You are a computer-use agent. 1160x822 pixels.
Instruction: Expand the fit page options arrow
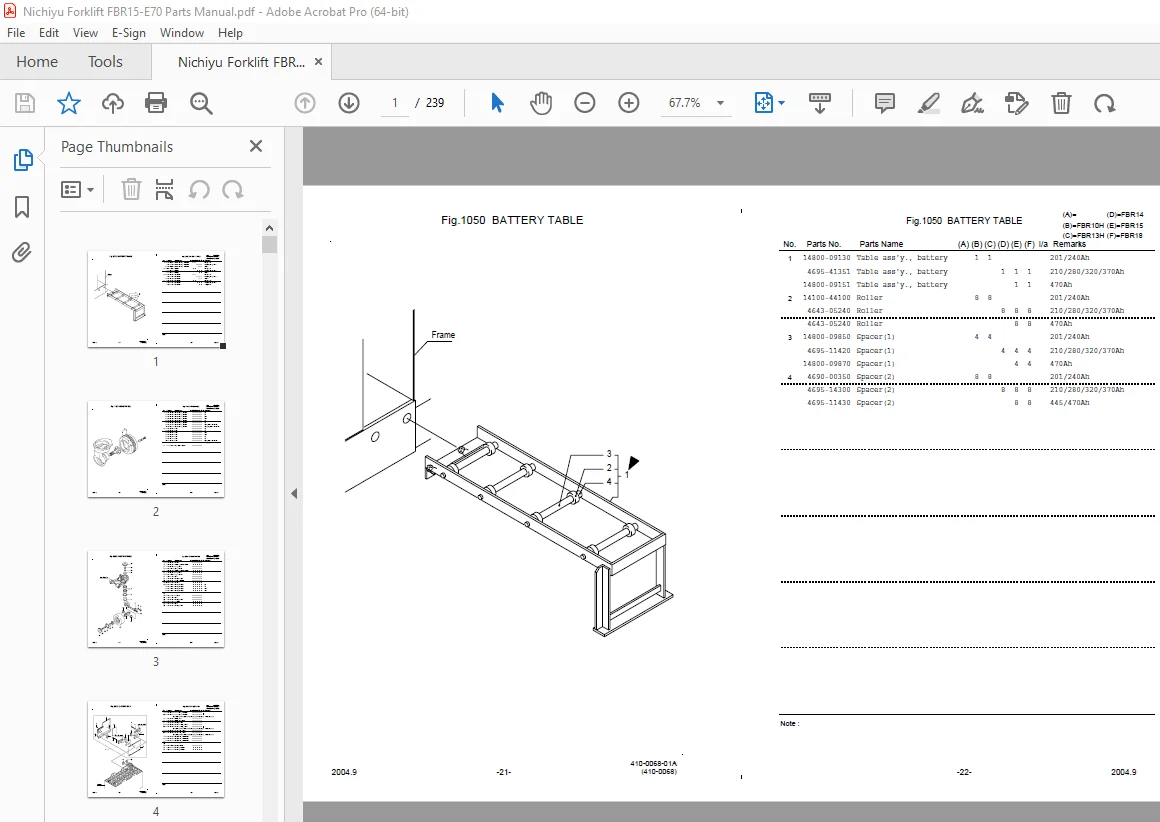tap(781, 103)
